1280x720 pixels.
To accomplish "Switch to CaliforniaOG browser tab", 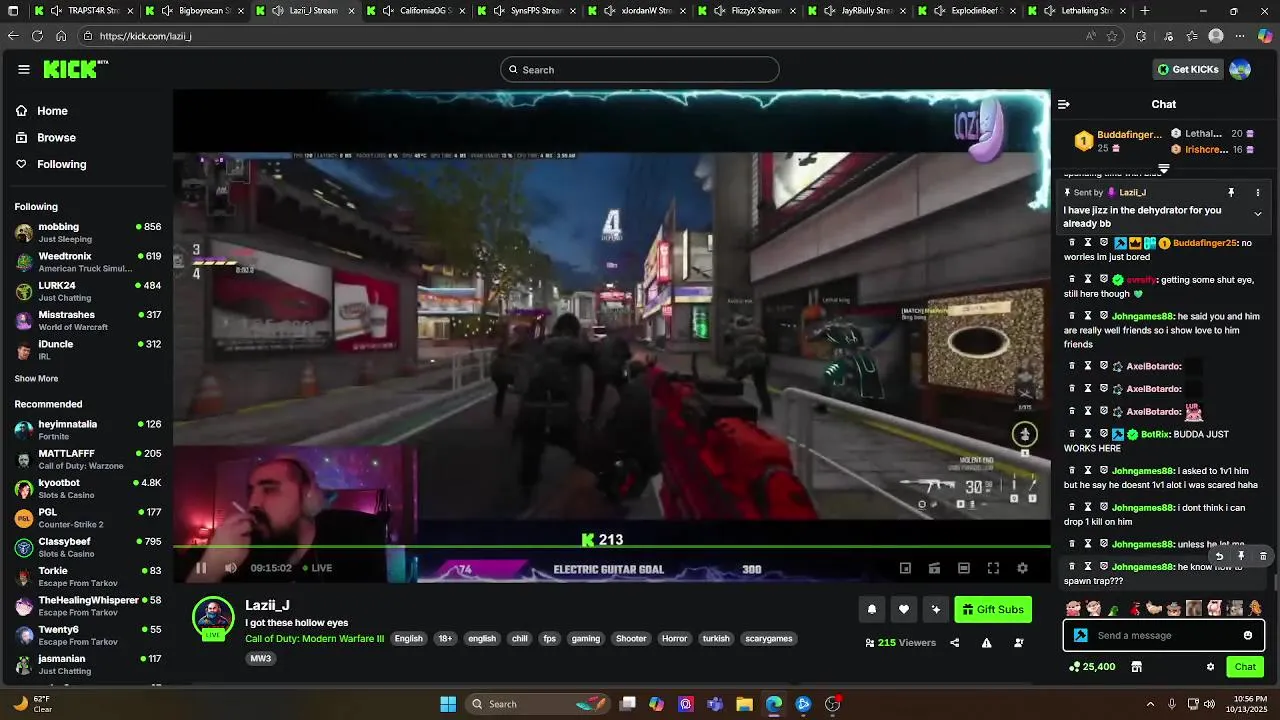I will tap(418, 11).
